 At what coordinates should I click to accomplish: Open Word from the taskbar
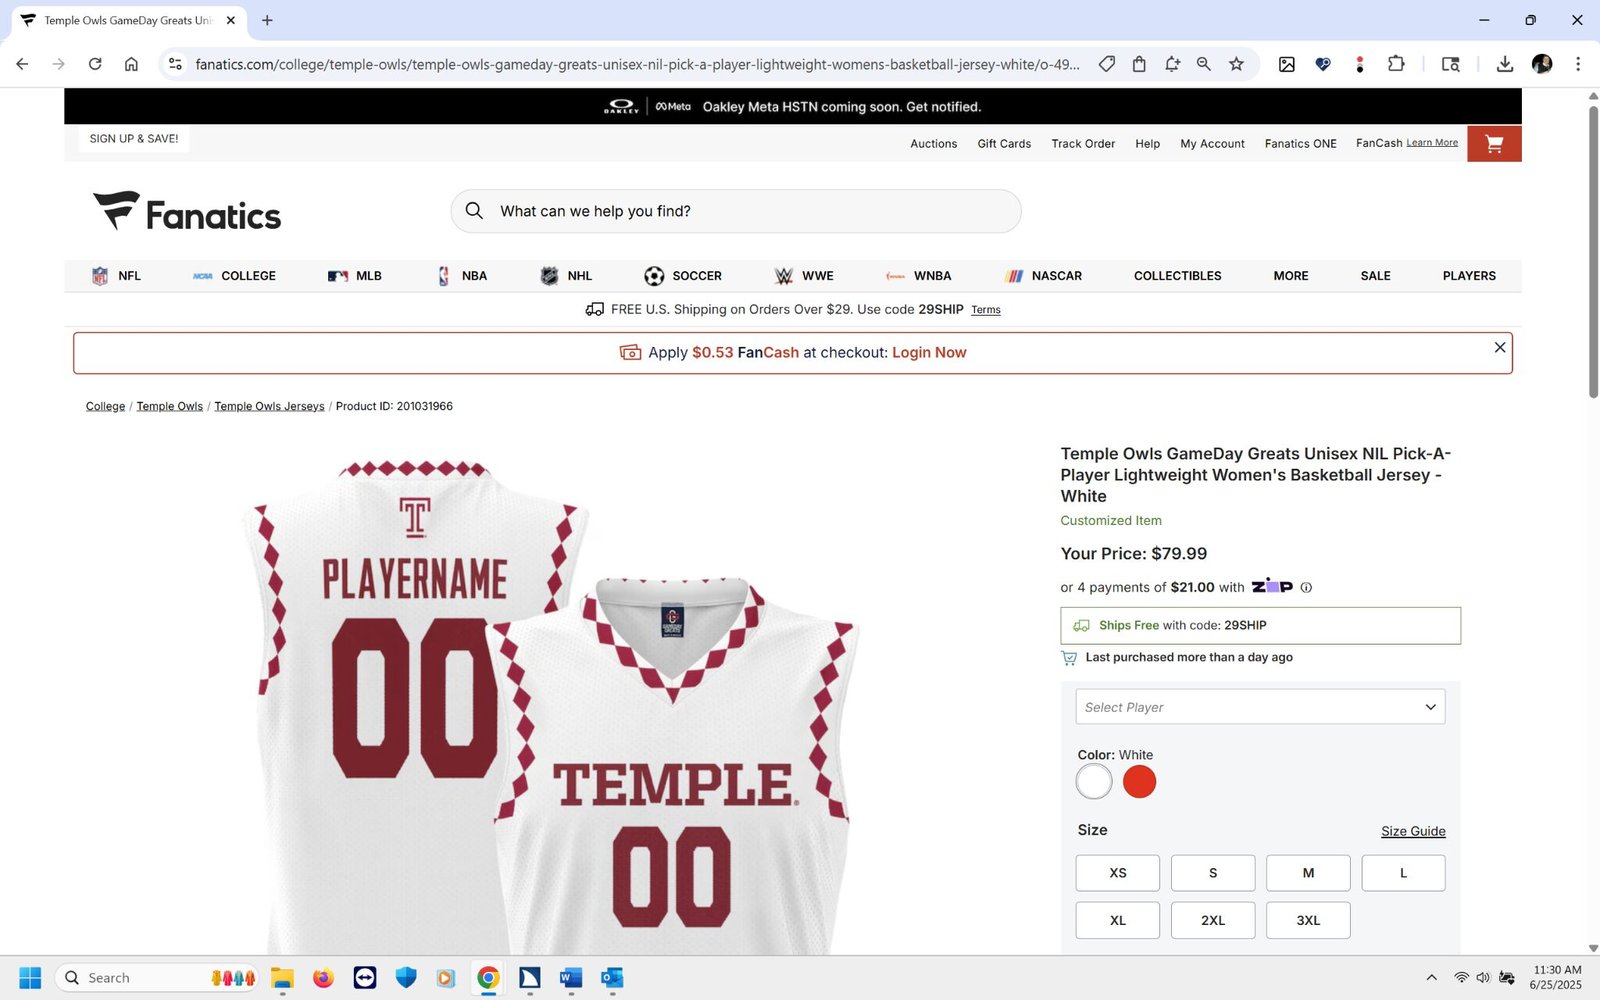pyautogui.click(x=571, y=978)
